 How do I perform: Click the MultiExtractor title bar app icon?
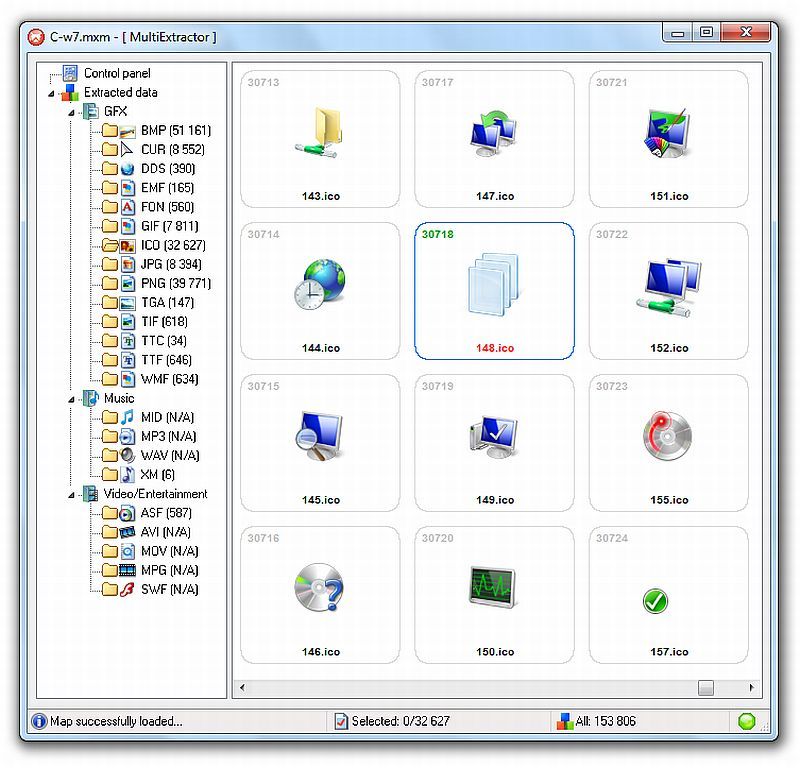pyautogui.click(x=36, y=37)
